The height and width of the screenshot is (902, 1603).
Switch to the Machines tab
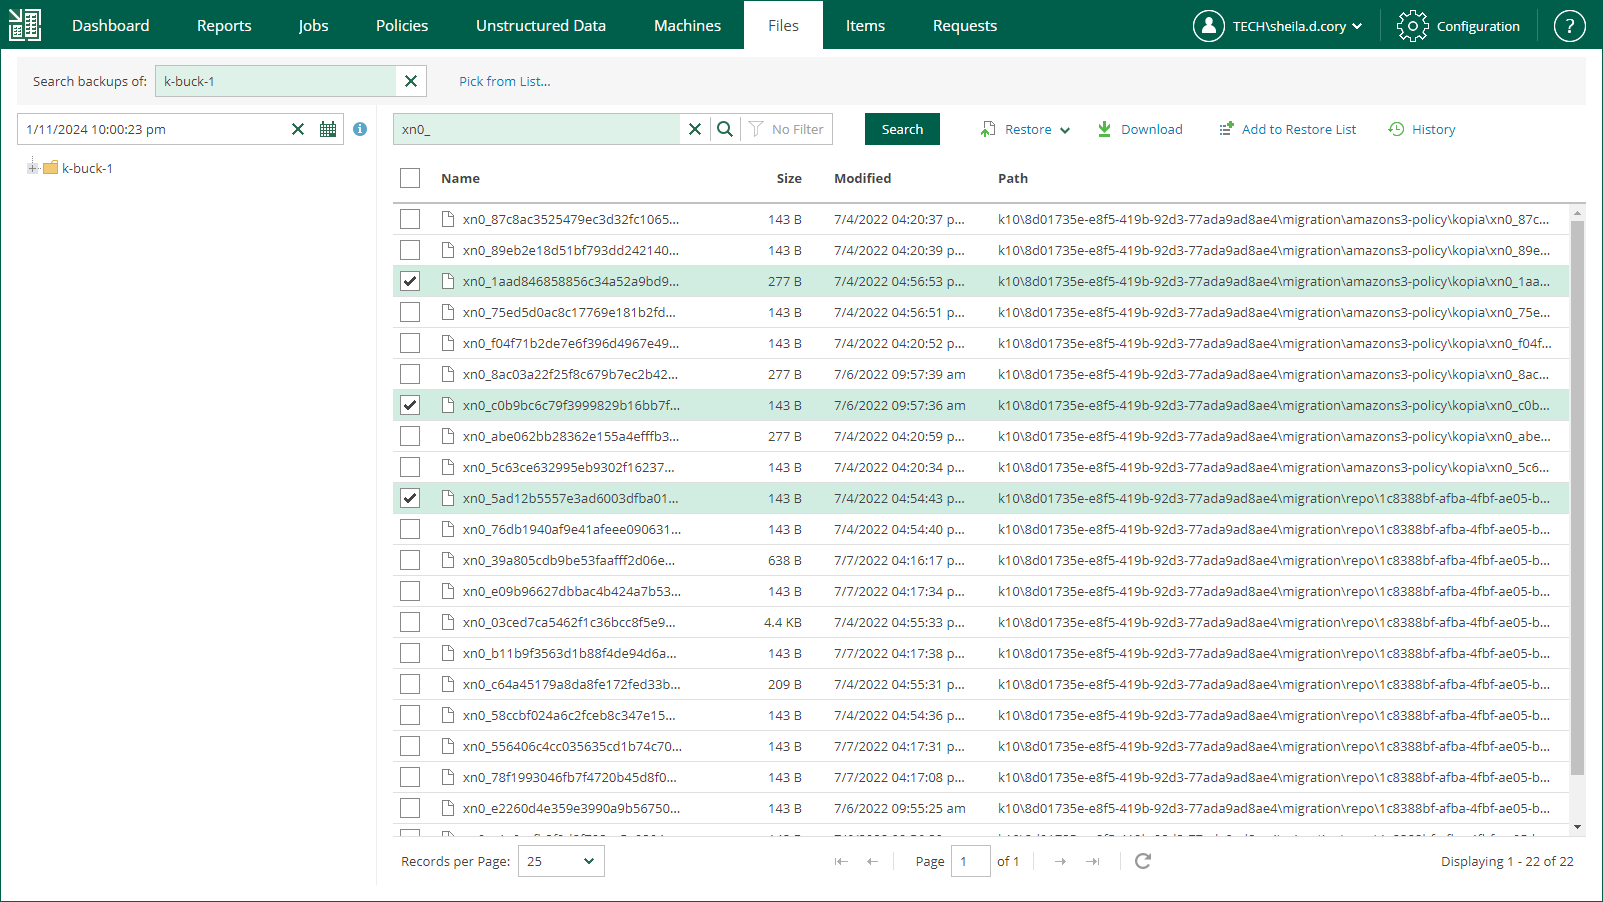tap(687, 26)
